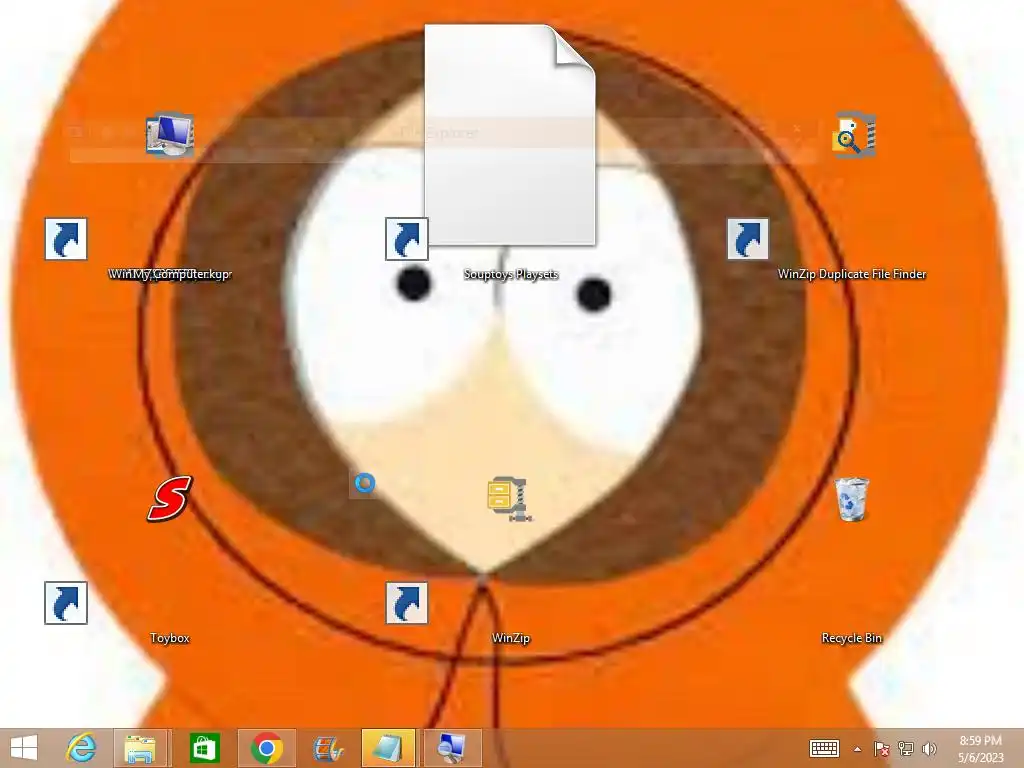This screenshot has width=1024, height=768.
Task: Open the volume speaker tray icon
Action: 929,748
